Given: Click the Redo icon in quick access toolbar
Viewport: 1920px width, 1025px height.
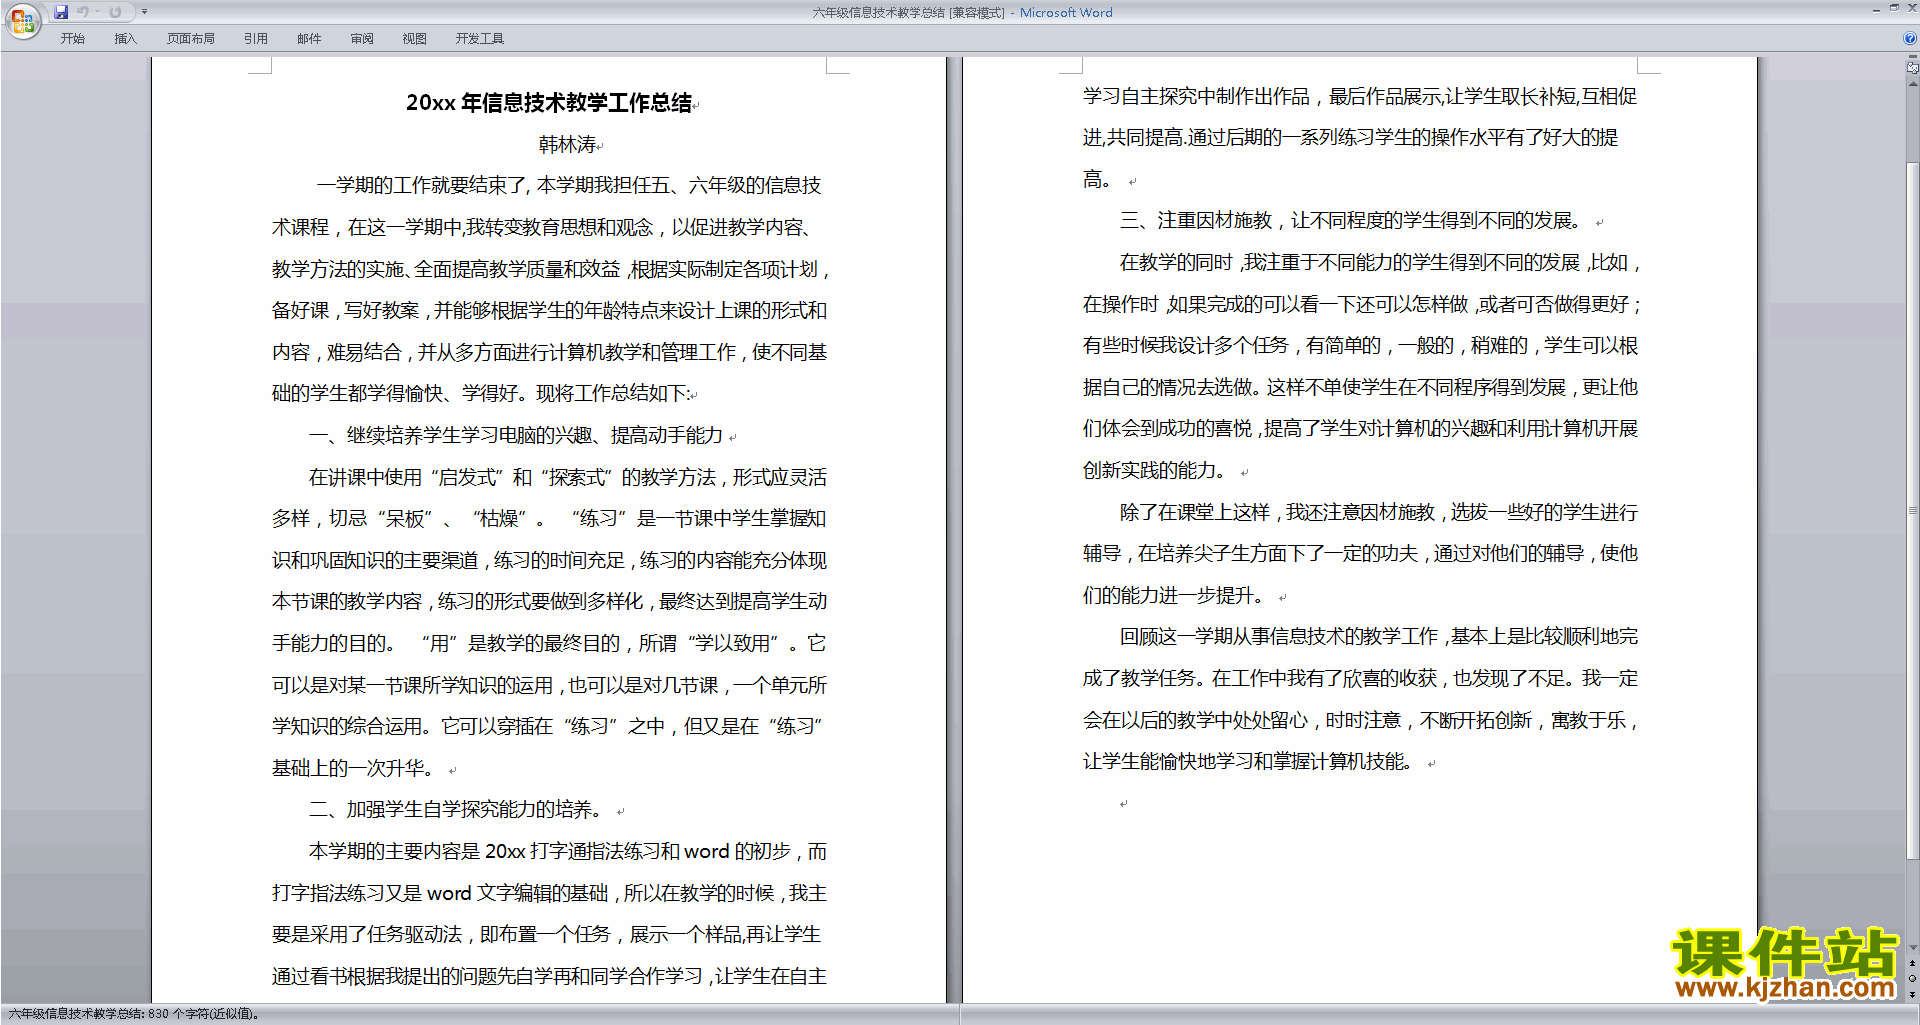Looking at the screenshot, I should [x=115, y=12].
